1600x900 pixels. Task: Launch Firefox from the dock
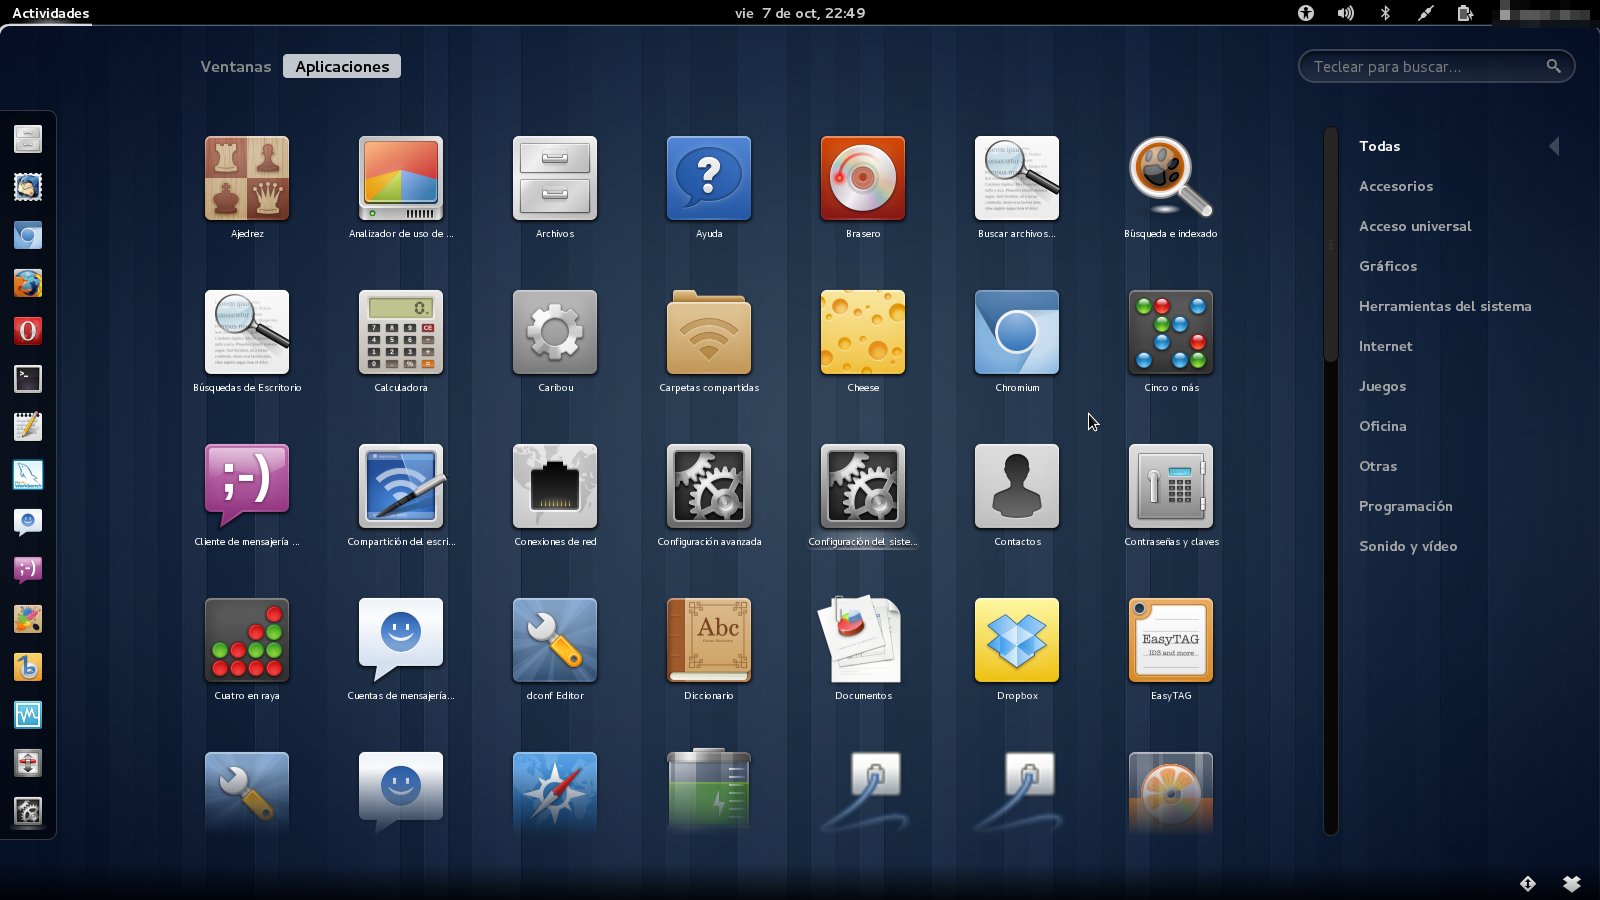(27, 283)
